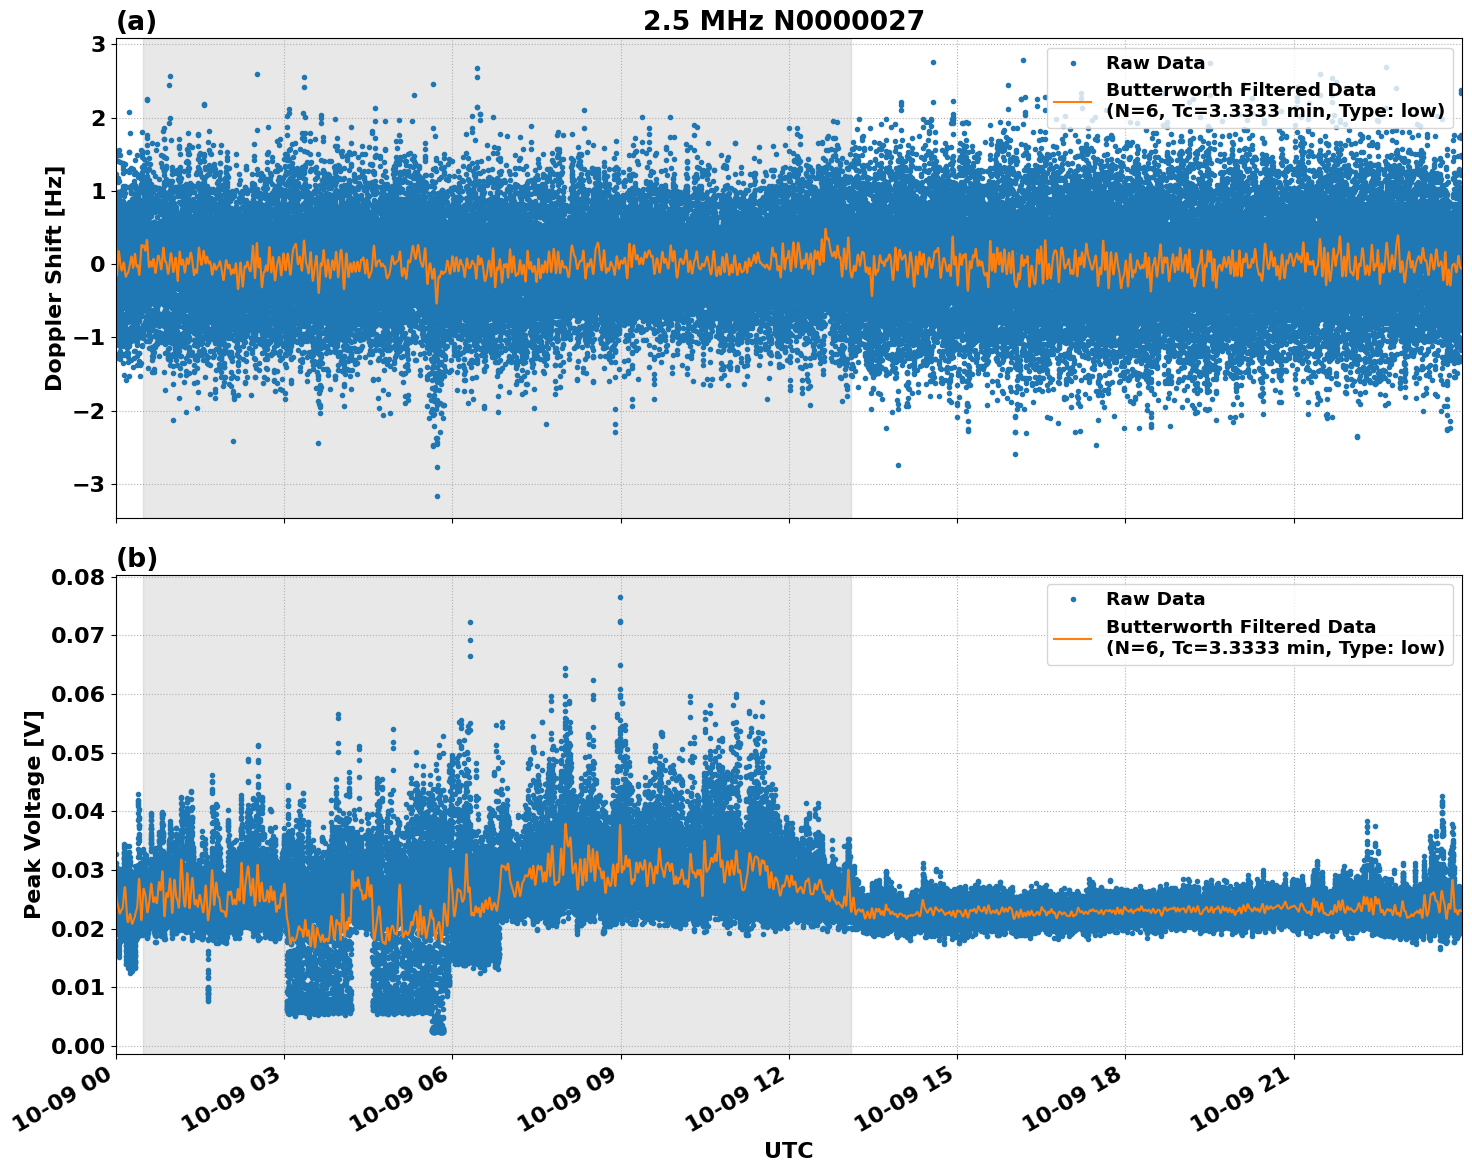Click the 0.08 tick on Peak Voltage axis

point(82,577)
